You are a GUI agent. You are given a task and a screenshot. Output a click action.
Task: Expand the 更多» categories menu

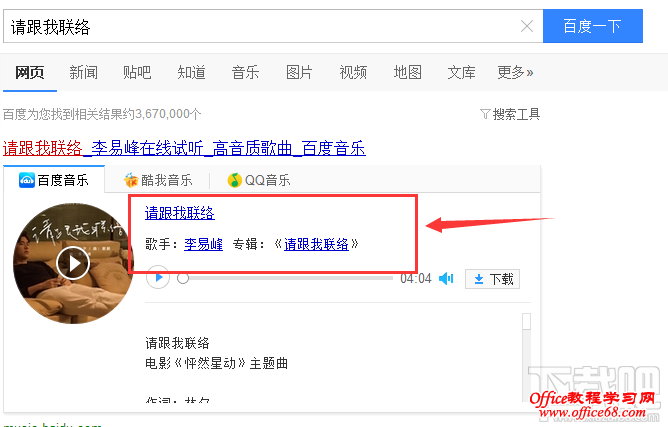pyautogui.click(x=515, y=72)
